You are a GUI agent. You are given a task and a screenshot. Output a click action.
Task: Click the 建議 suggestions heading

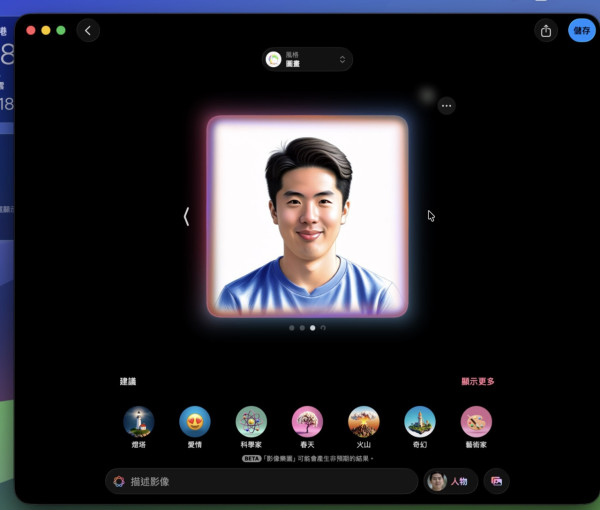coord(128,381)
